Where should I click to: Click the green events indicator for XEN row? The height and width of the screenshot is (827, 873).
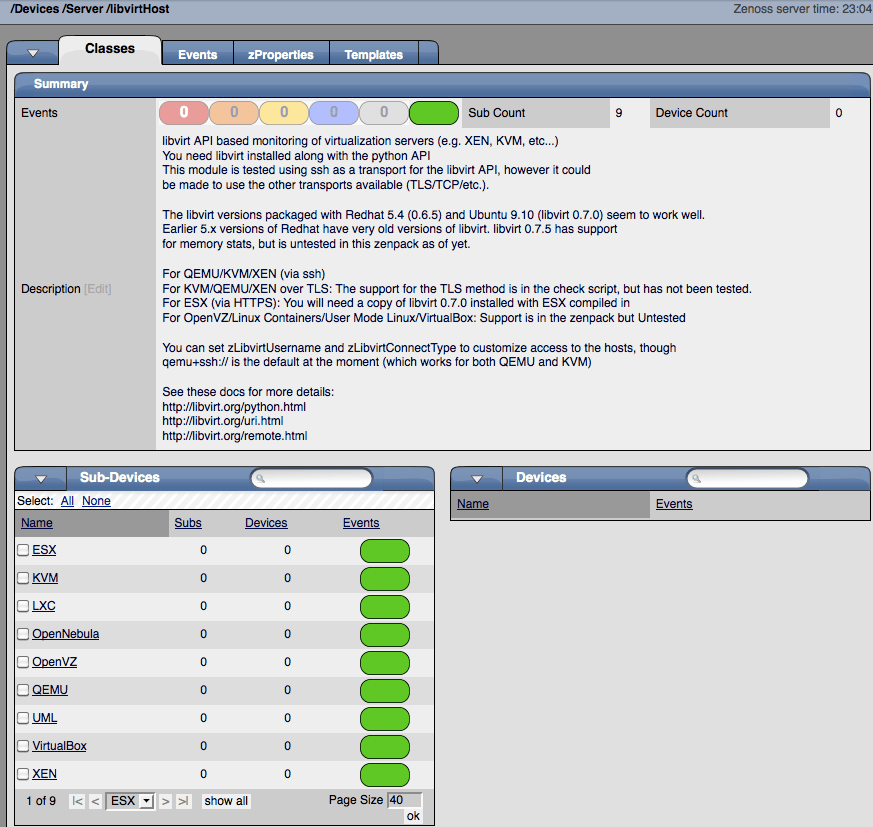(384, 775)
